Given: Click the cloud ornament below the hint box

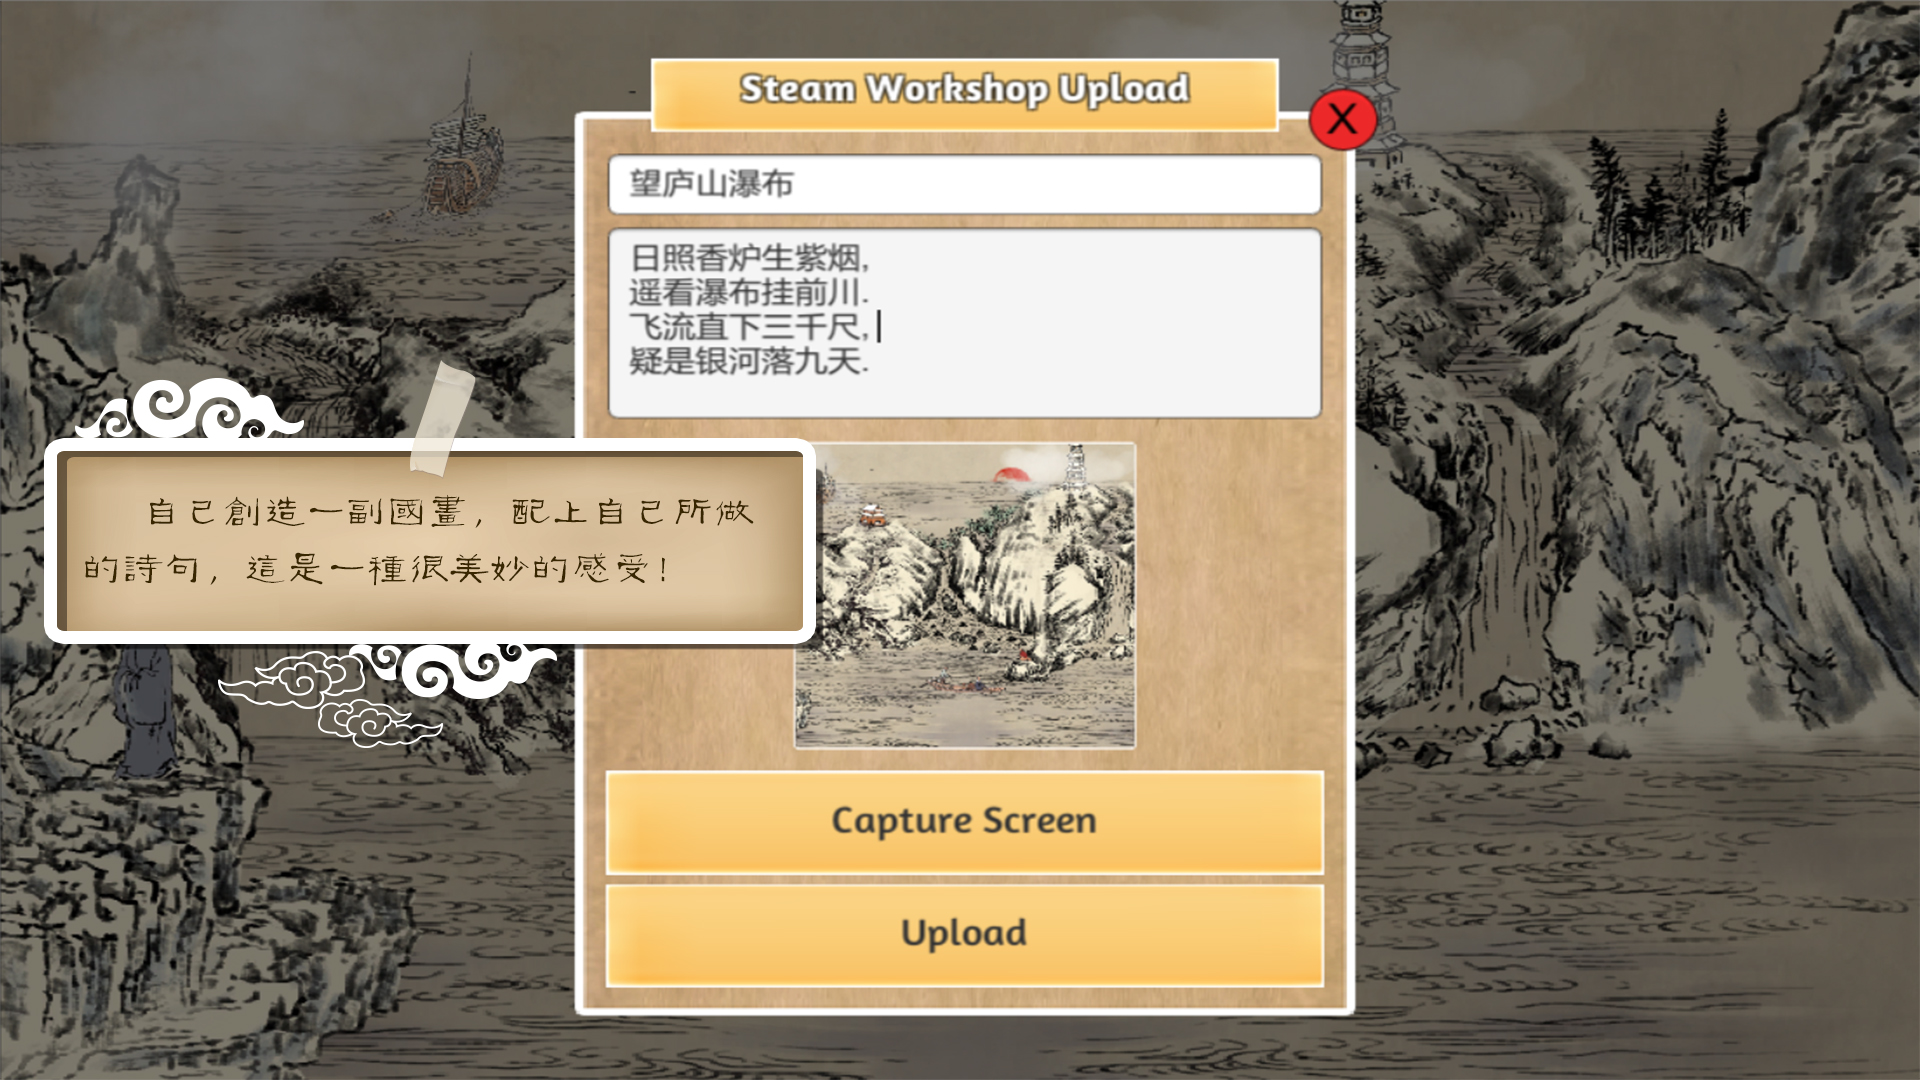Looking at the screenshot, I should coord(390,690).
